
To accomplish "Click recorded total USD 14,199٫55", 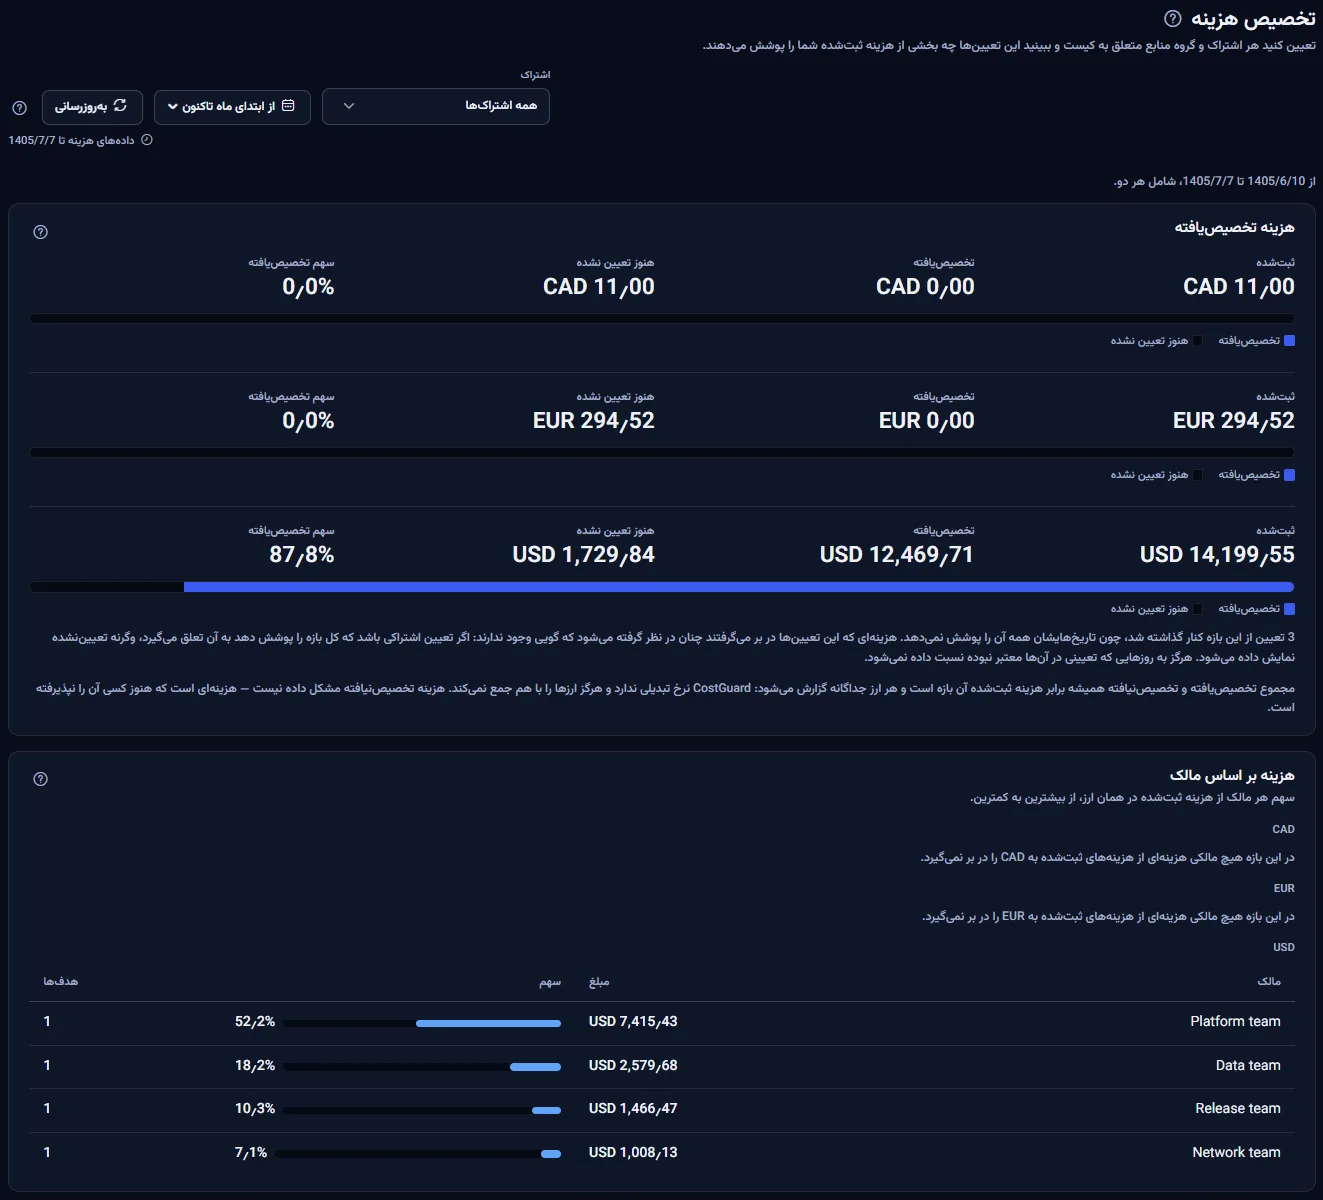I will pos(1217,555).
